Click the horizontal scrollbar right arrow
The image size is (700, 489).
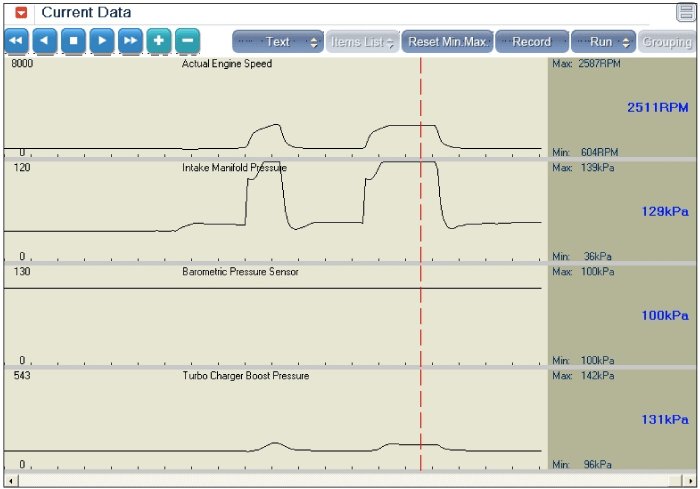(691, 481)
